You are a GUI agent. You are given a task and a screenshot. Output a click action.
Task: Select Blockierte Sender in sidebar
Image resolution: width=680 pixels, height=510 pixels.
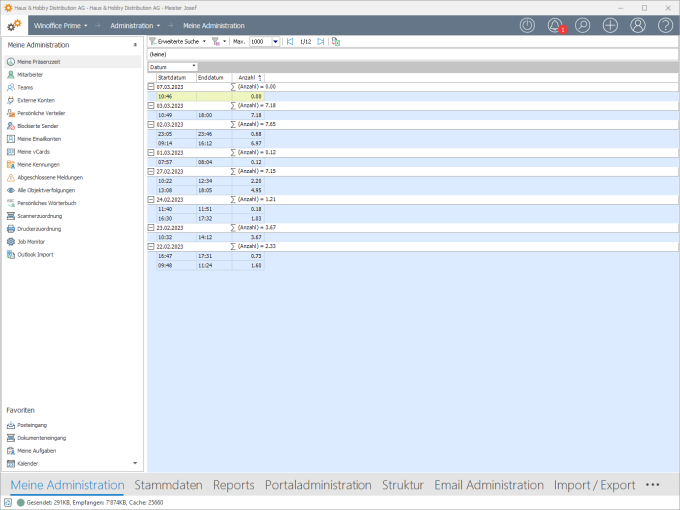(38, 126)
